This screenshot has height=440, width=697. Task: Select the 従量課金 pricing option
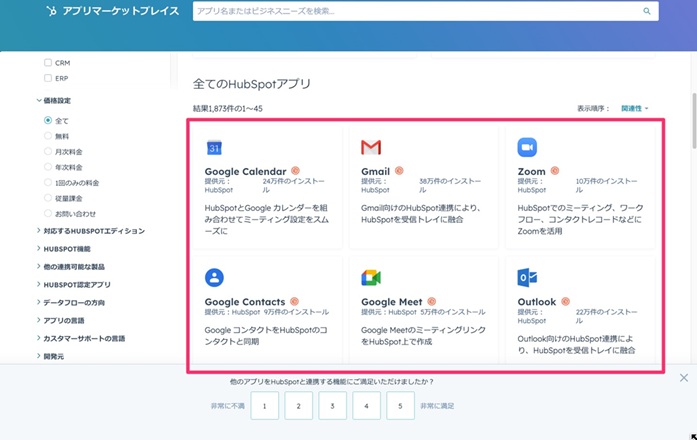pos(48,198)
